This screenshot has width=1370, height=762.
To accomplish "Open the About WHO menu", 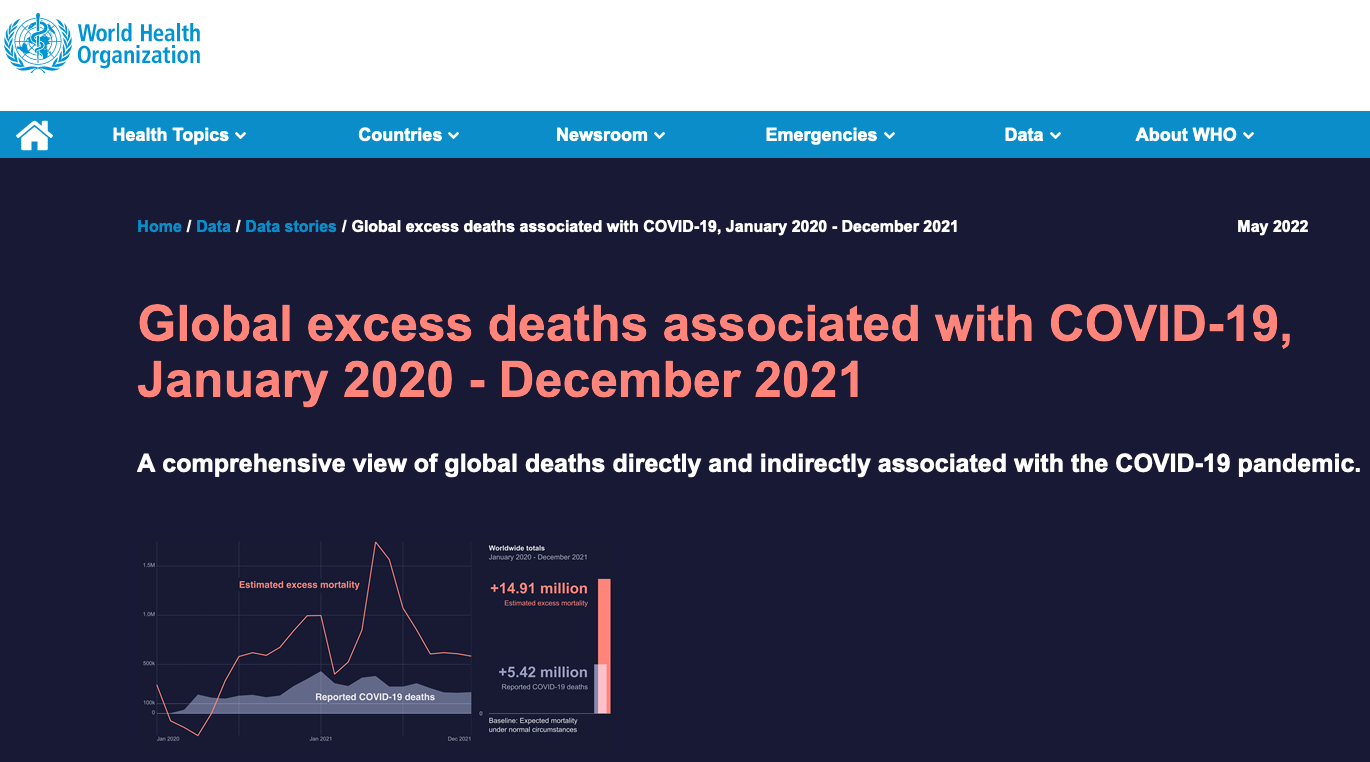I will (1194, 135).
